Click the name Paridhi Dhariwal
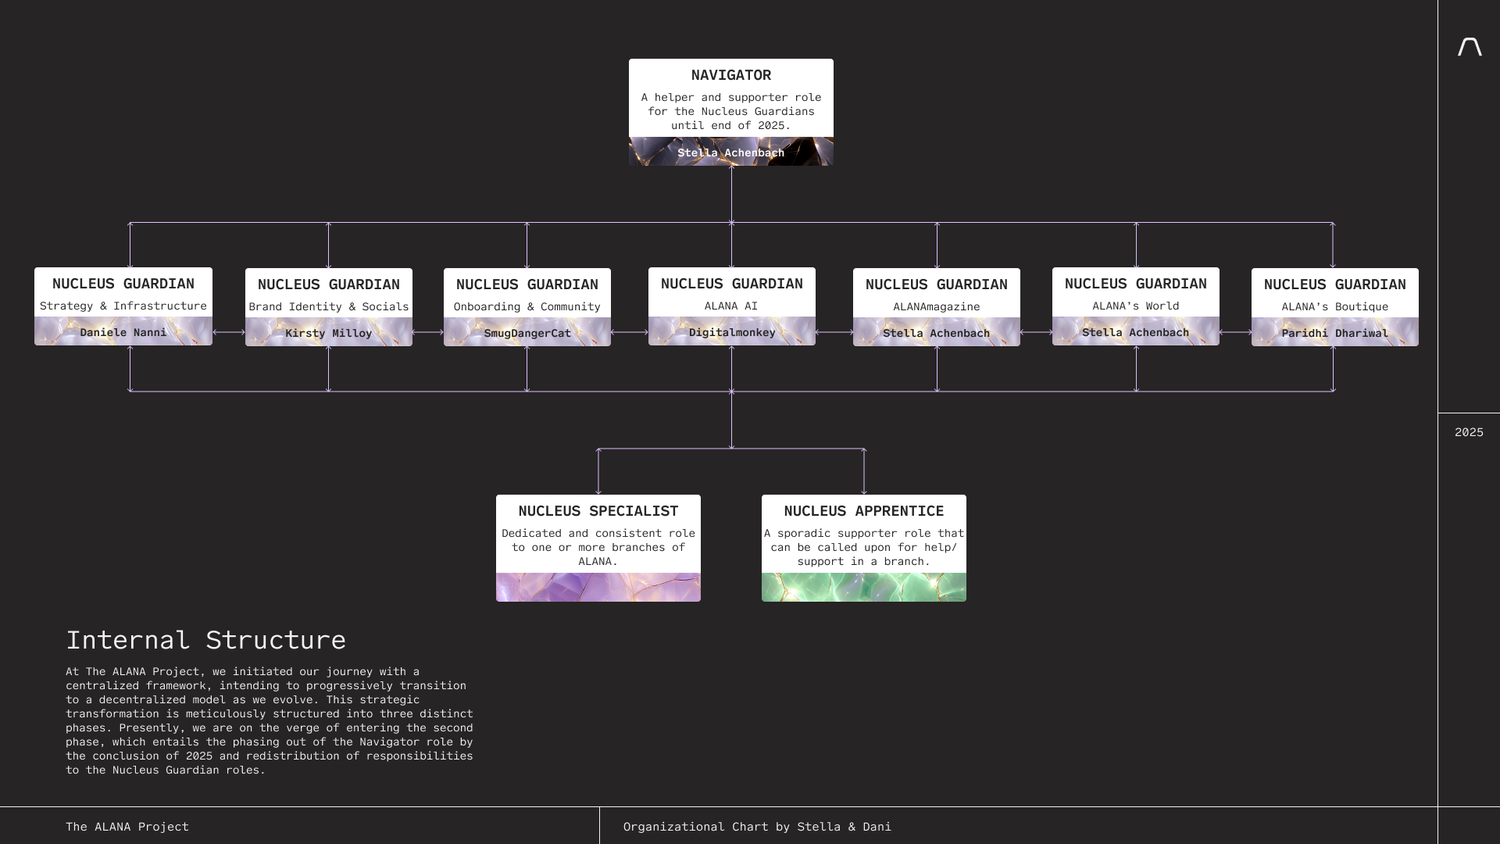 1335,333
